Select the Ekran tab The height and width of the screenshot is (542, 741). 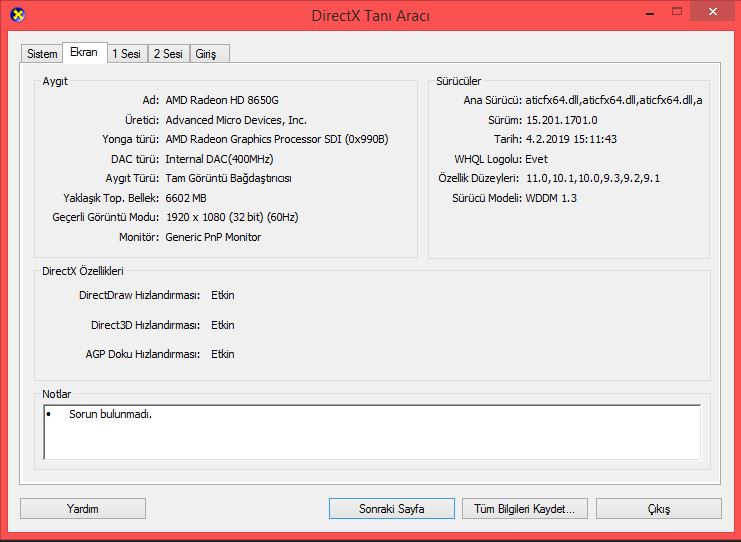coord(84,52)
